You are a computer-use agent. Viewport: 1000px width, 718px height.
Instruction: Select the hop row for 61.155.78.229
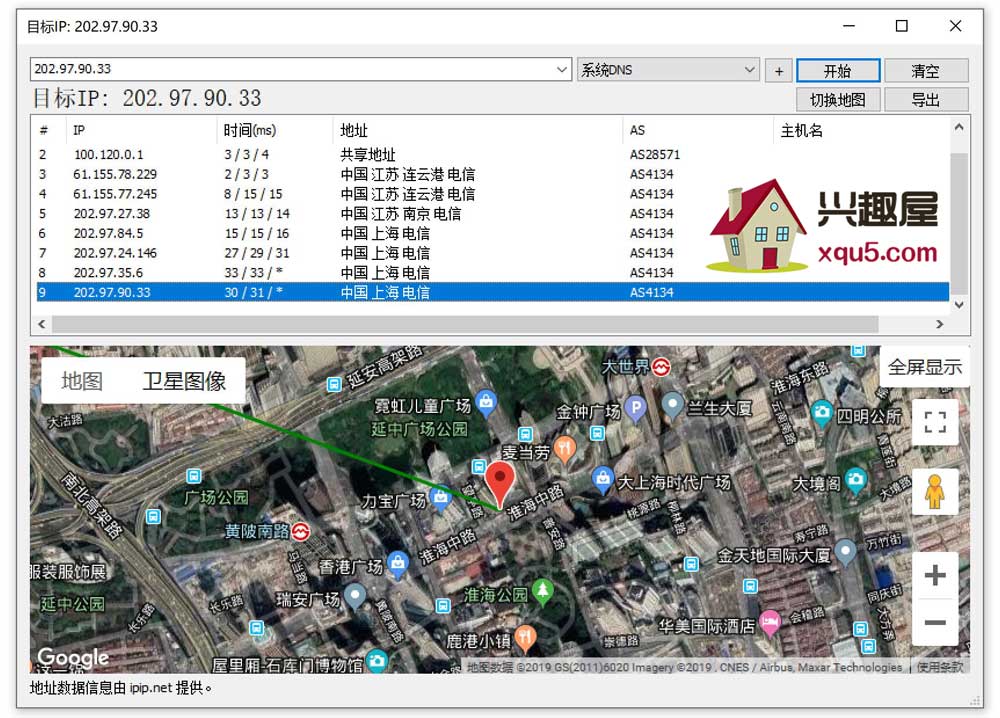(492, 174)
